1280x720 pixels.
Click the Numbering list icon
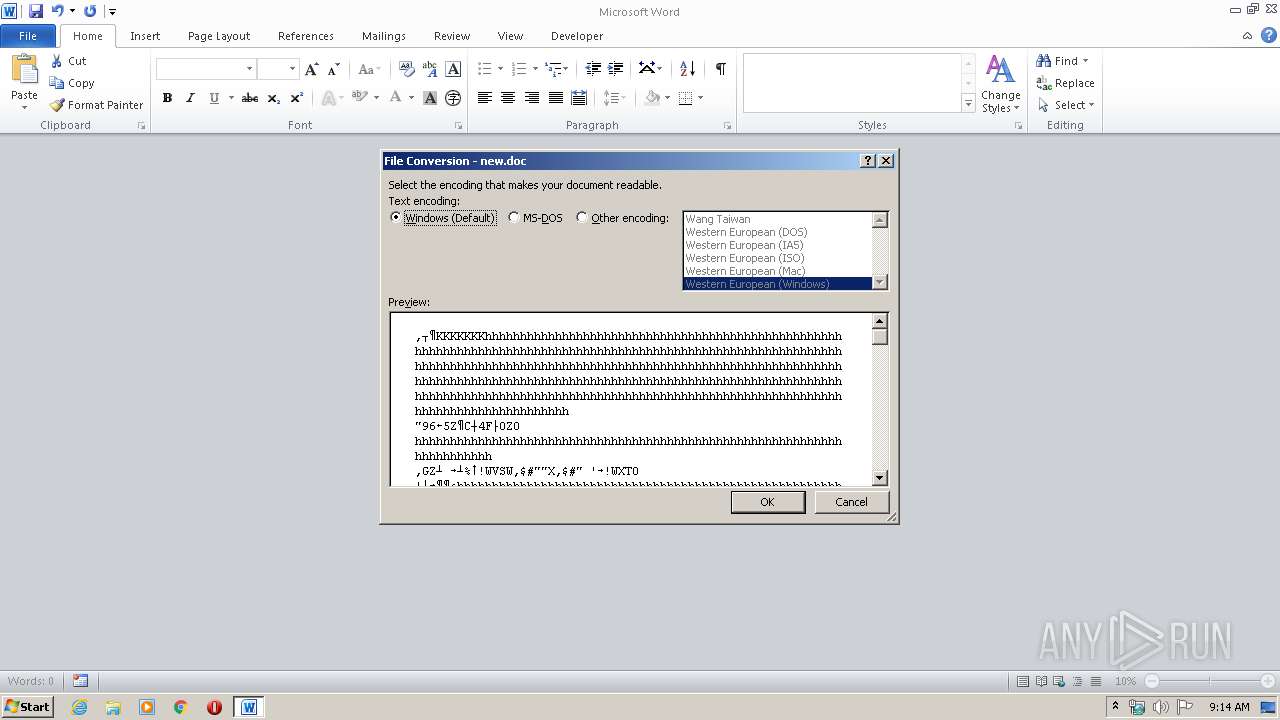coord(518,69)
